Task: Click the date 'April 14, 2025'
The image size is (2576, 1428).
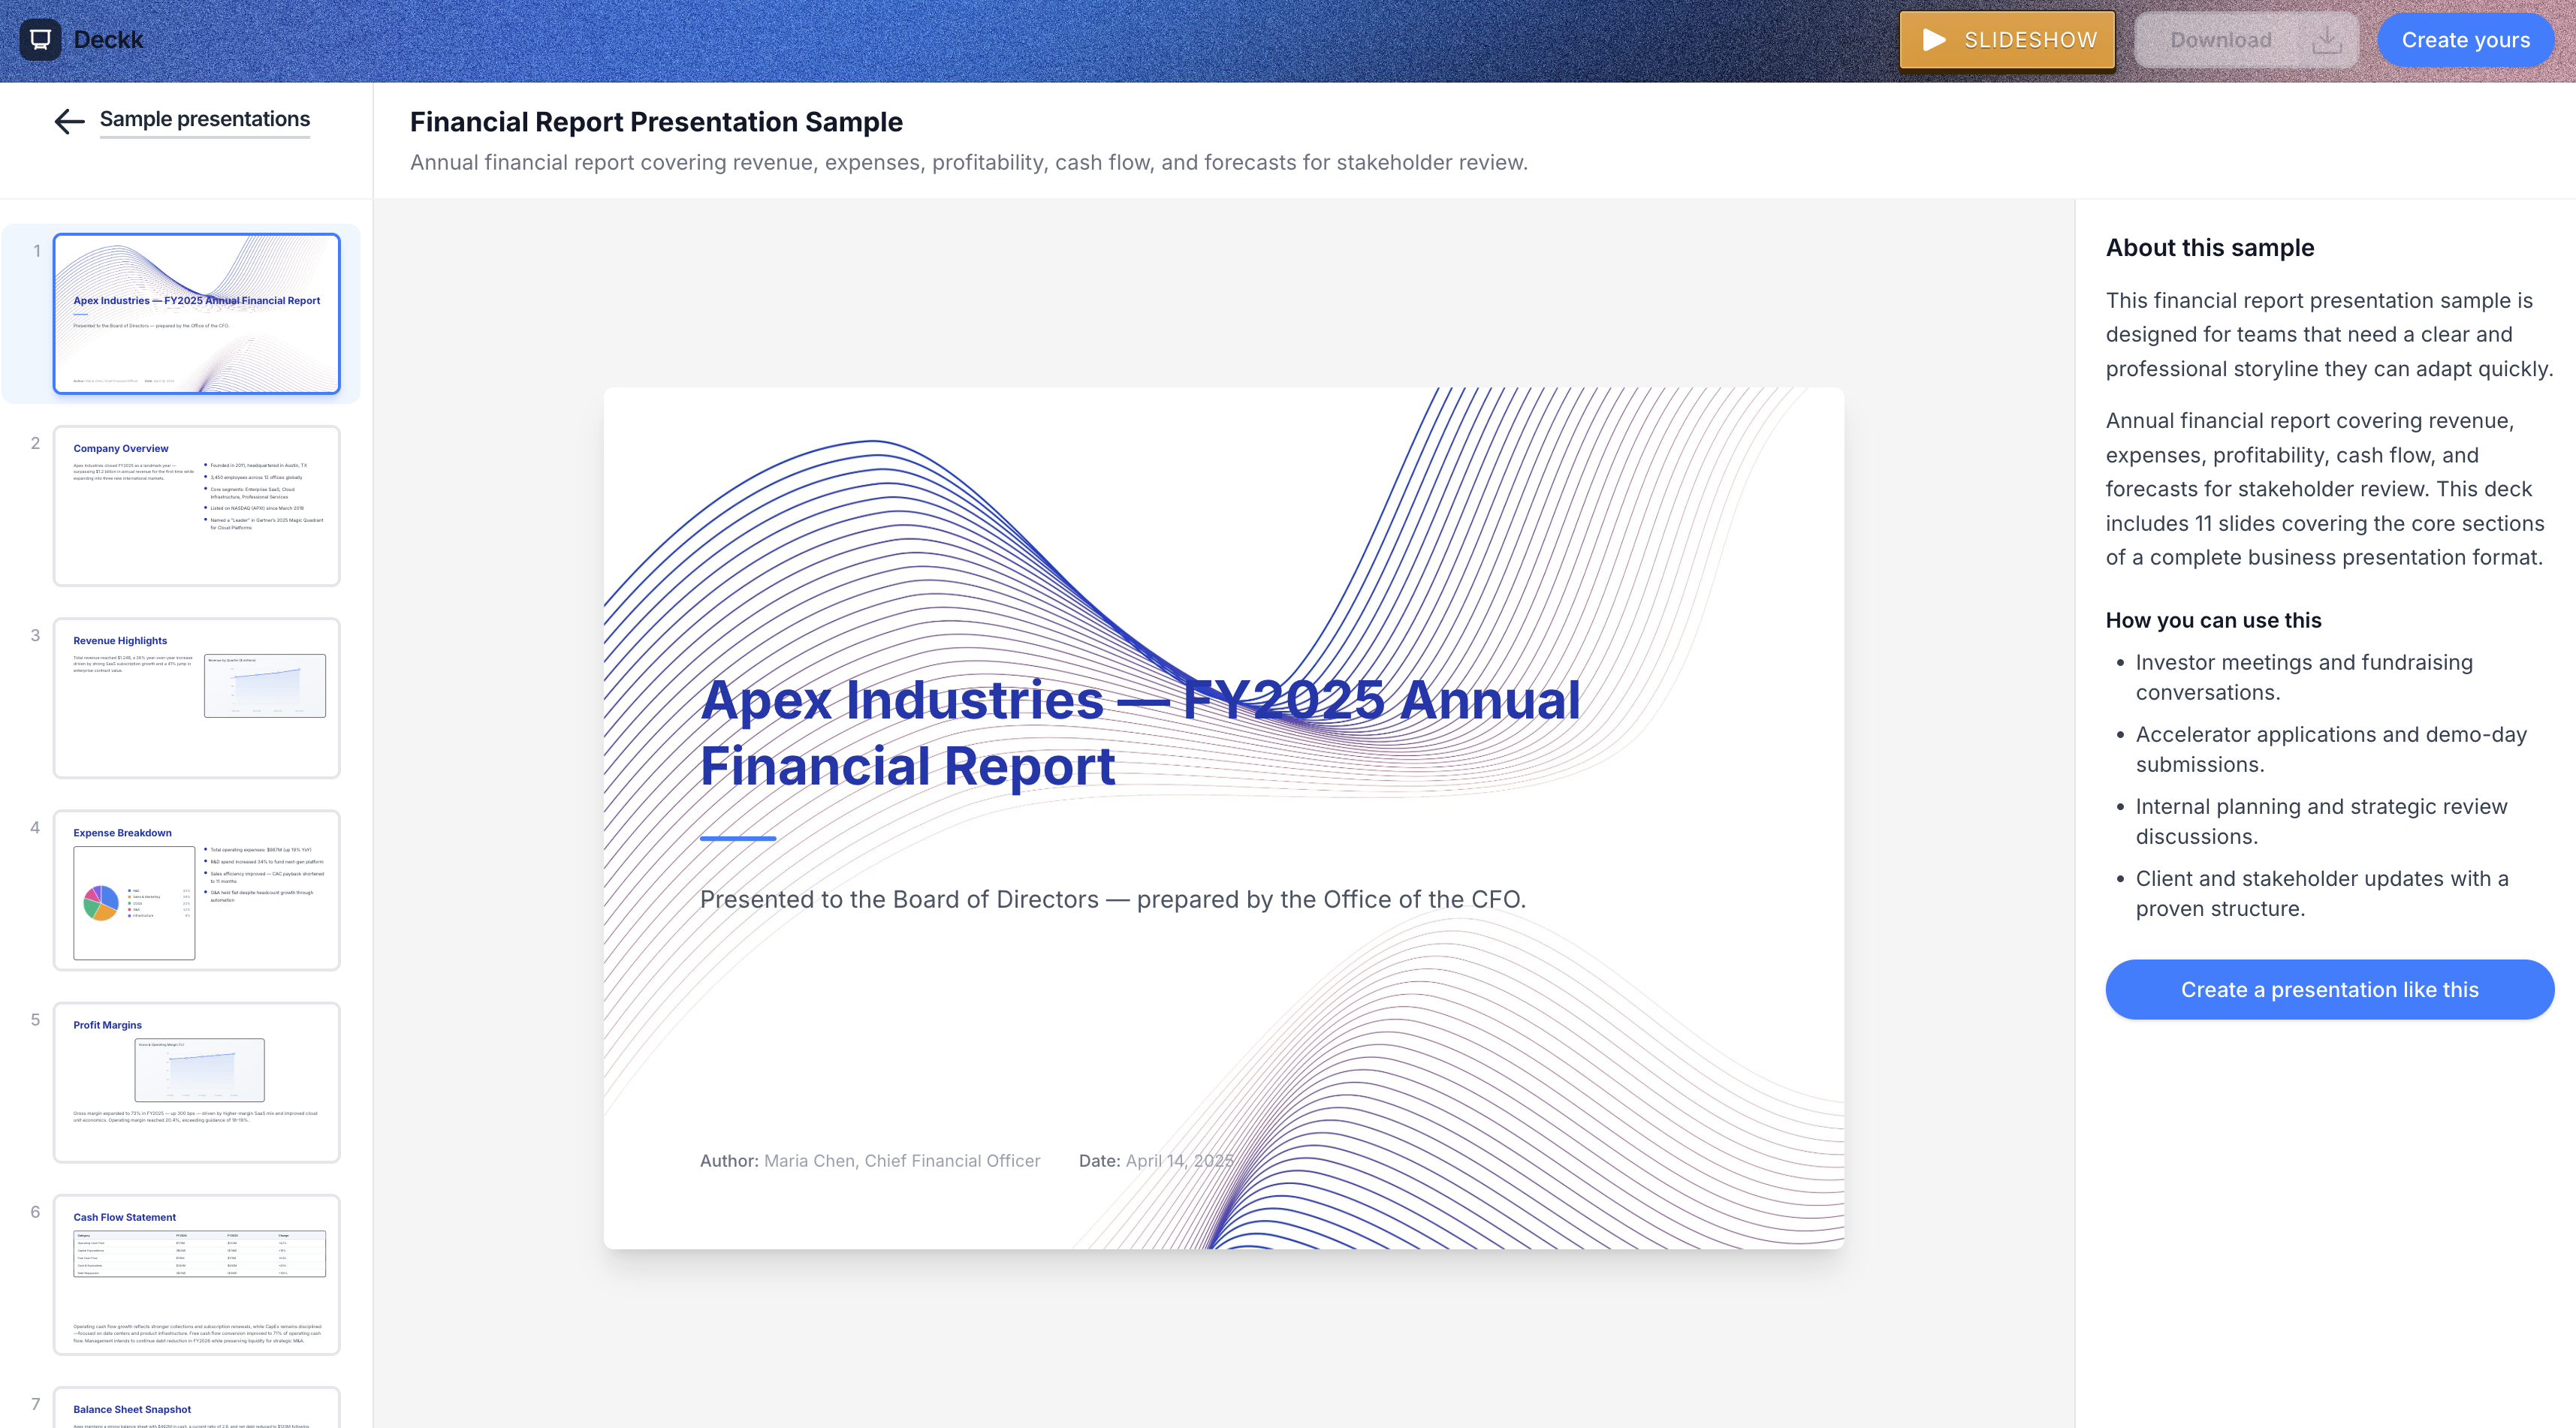Action: (x=1179, y=1160)
